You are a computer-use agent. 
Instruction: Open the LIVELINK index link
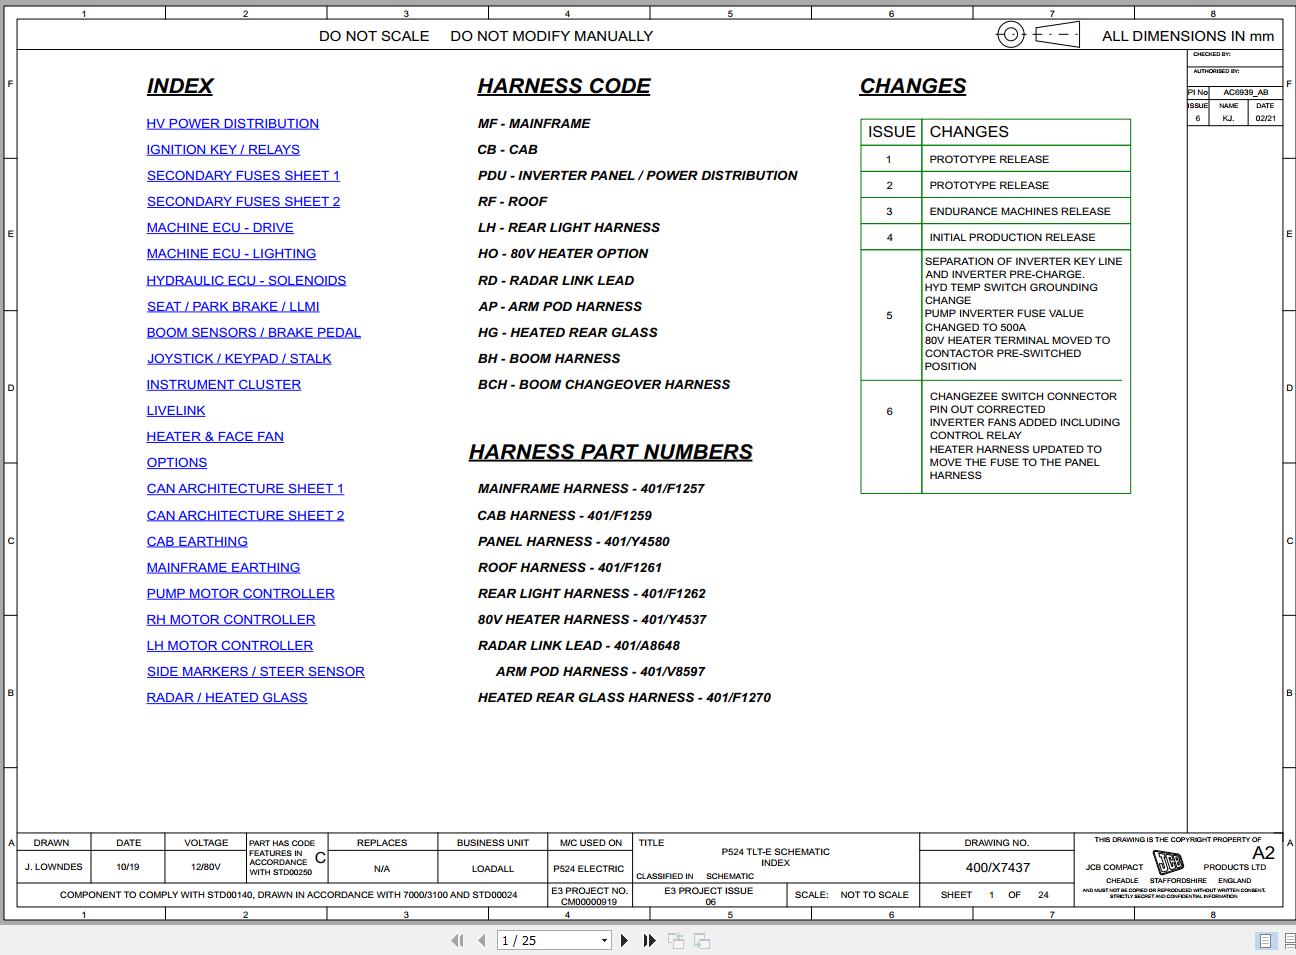click(x=176, y=410)
